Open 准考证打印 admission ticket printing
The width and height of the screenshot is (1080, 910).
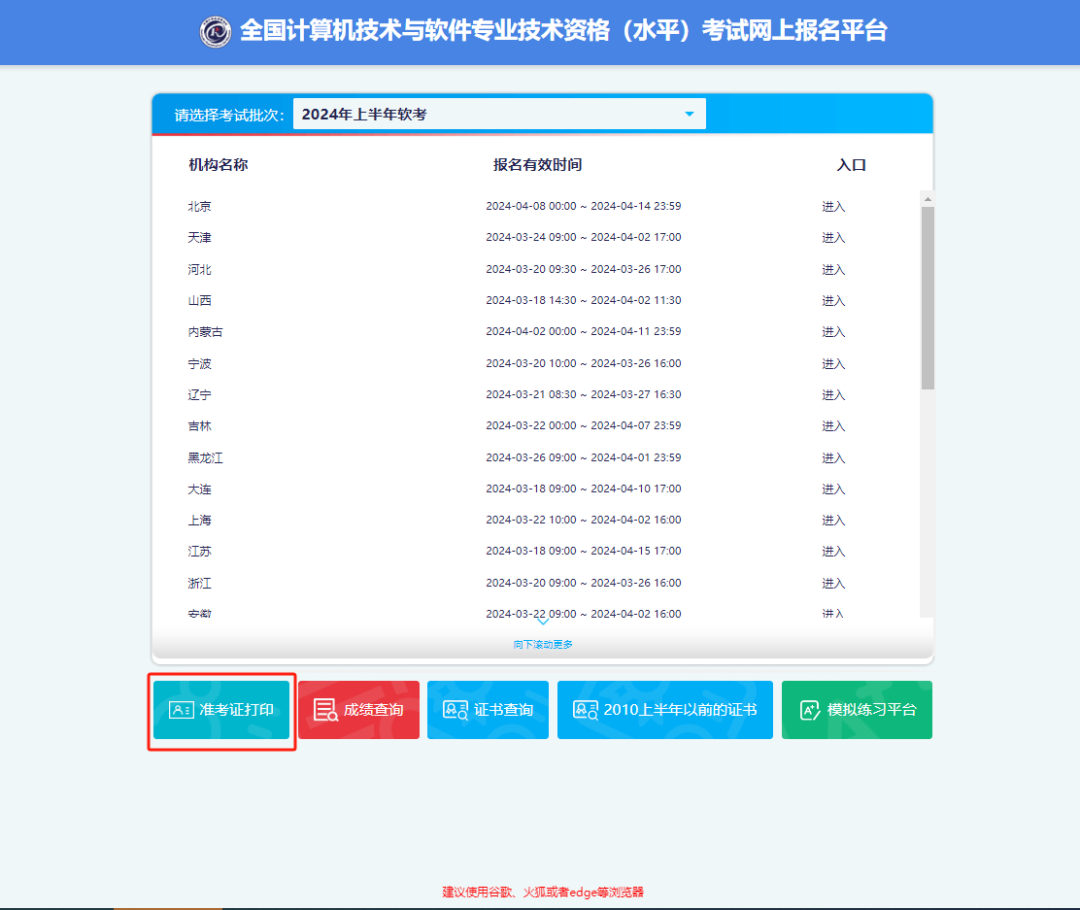(x=221, y=710)
